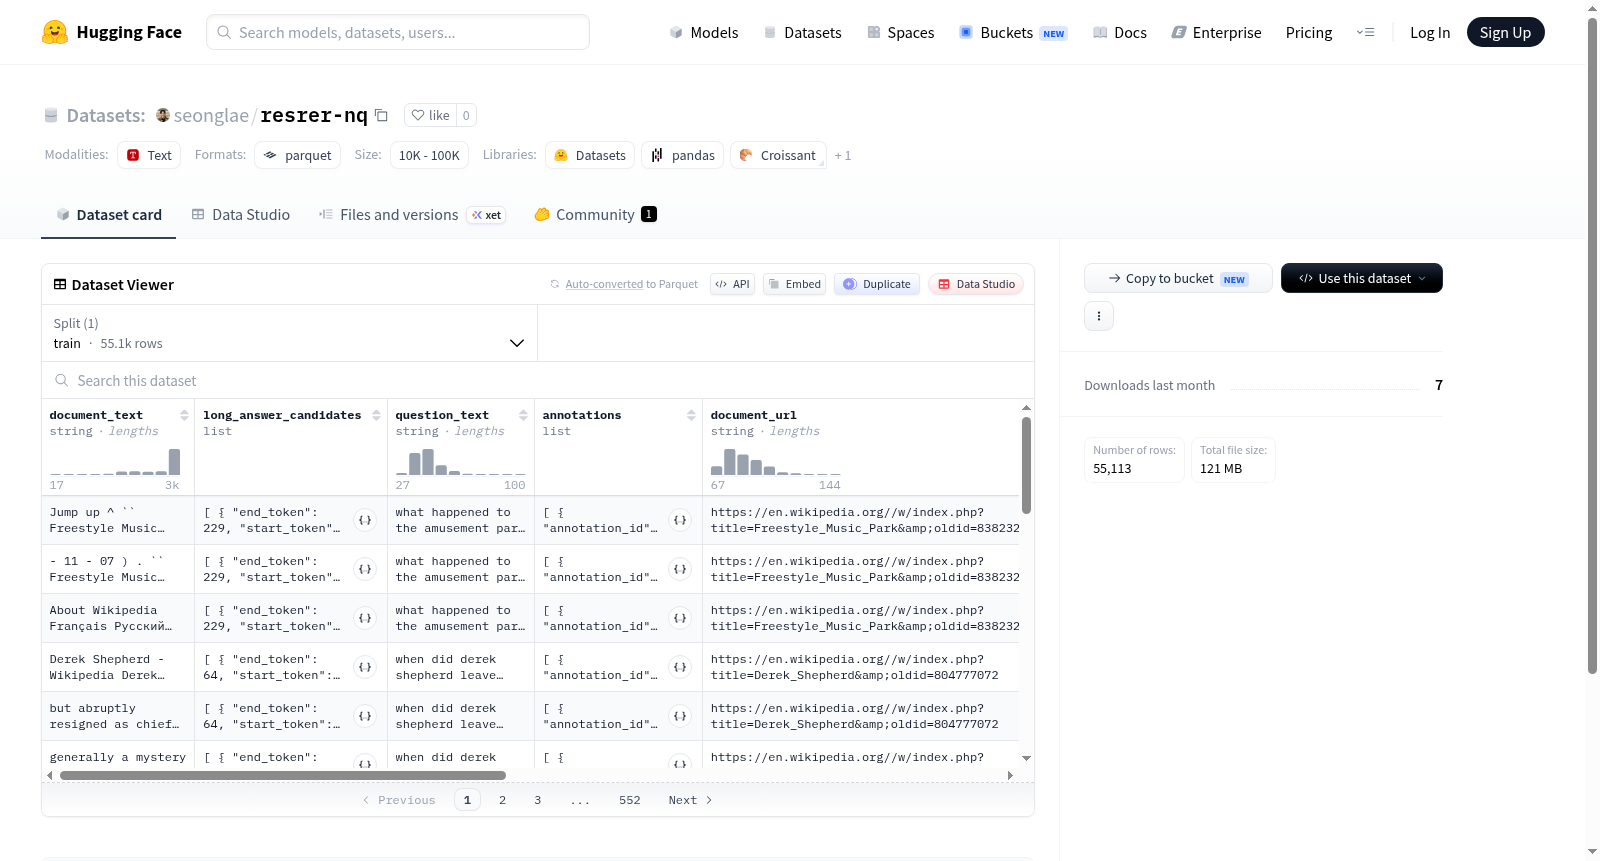Open Data Studio from viewer header
The image size is (1600, 861).
click(976, 284)
